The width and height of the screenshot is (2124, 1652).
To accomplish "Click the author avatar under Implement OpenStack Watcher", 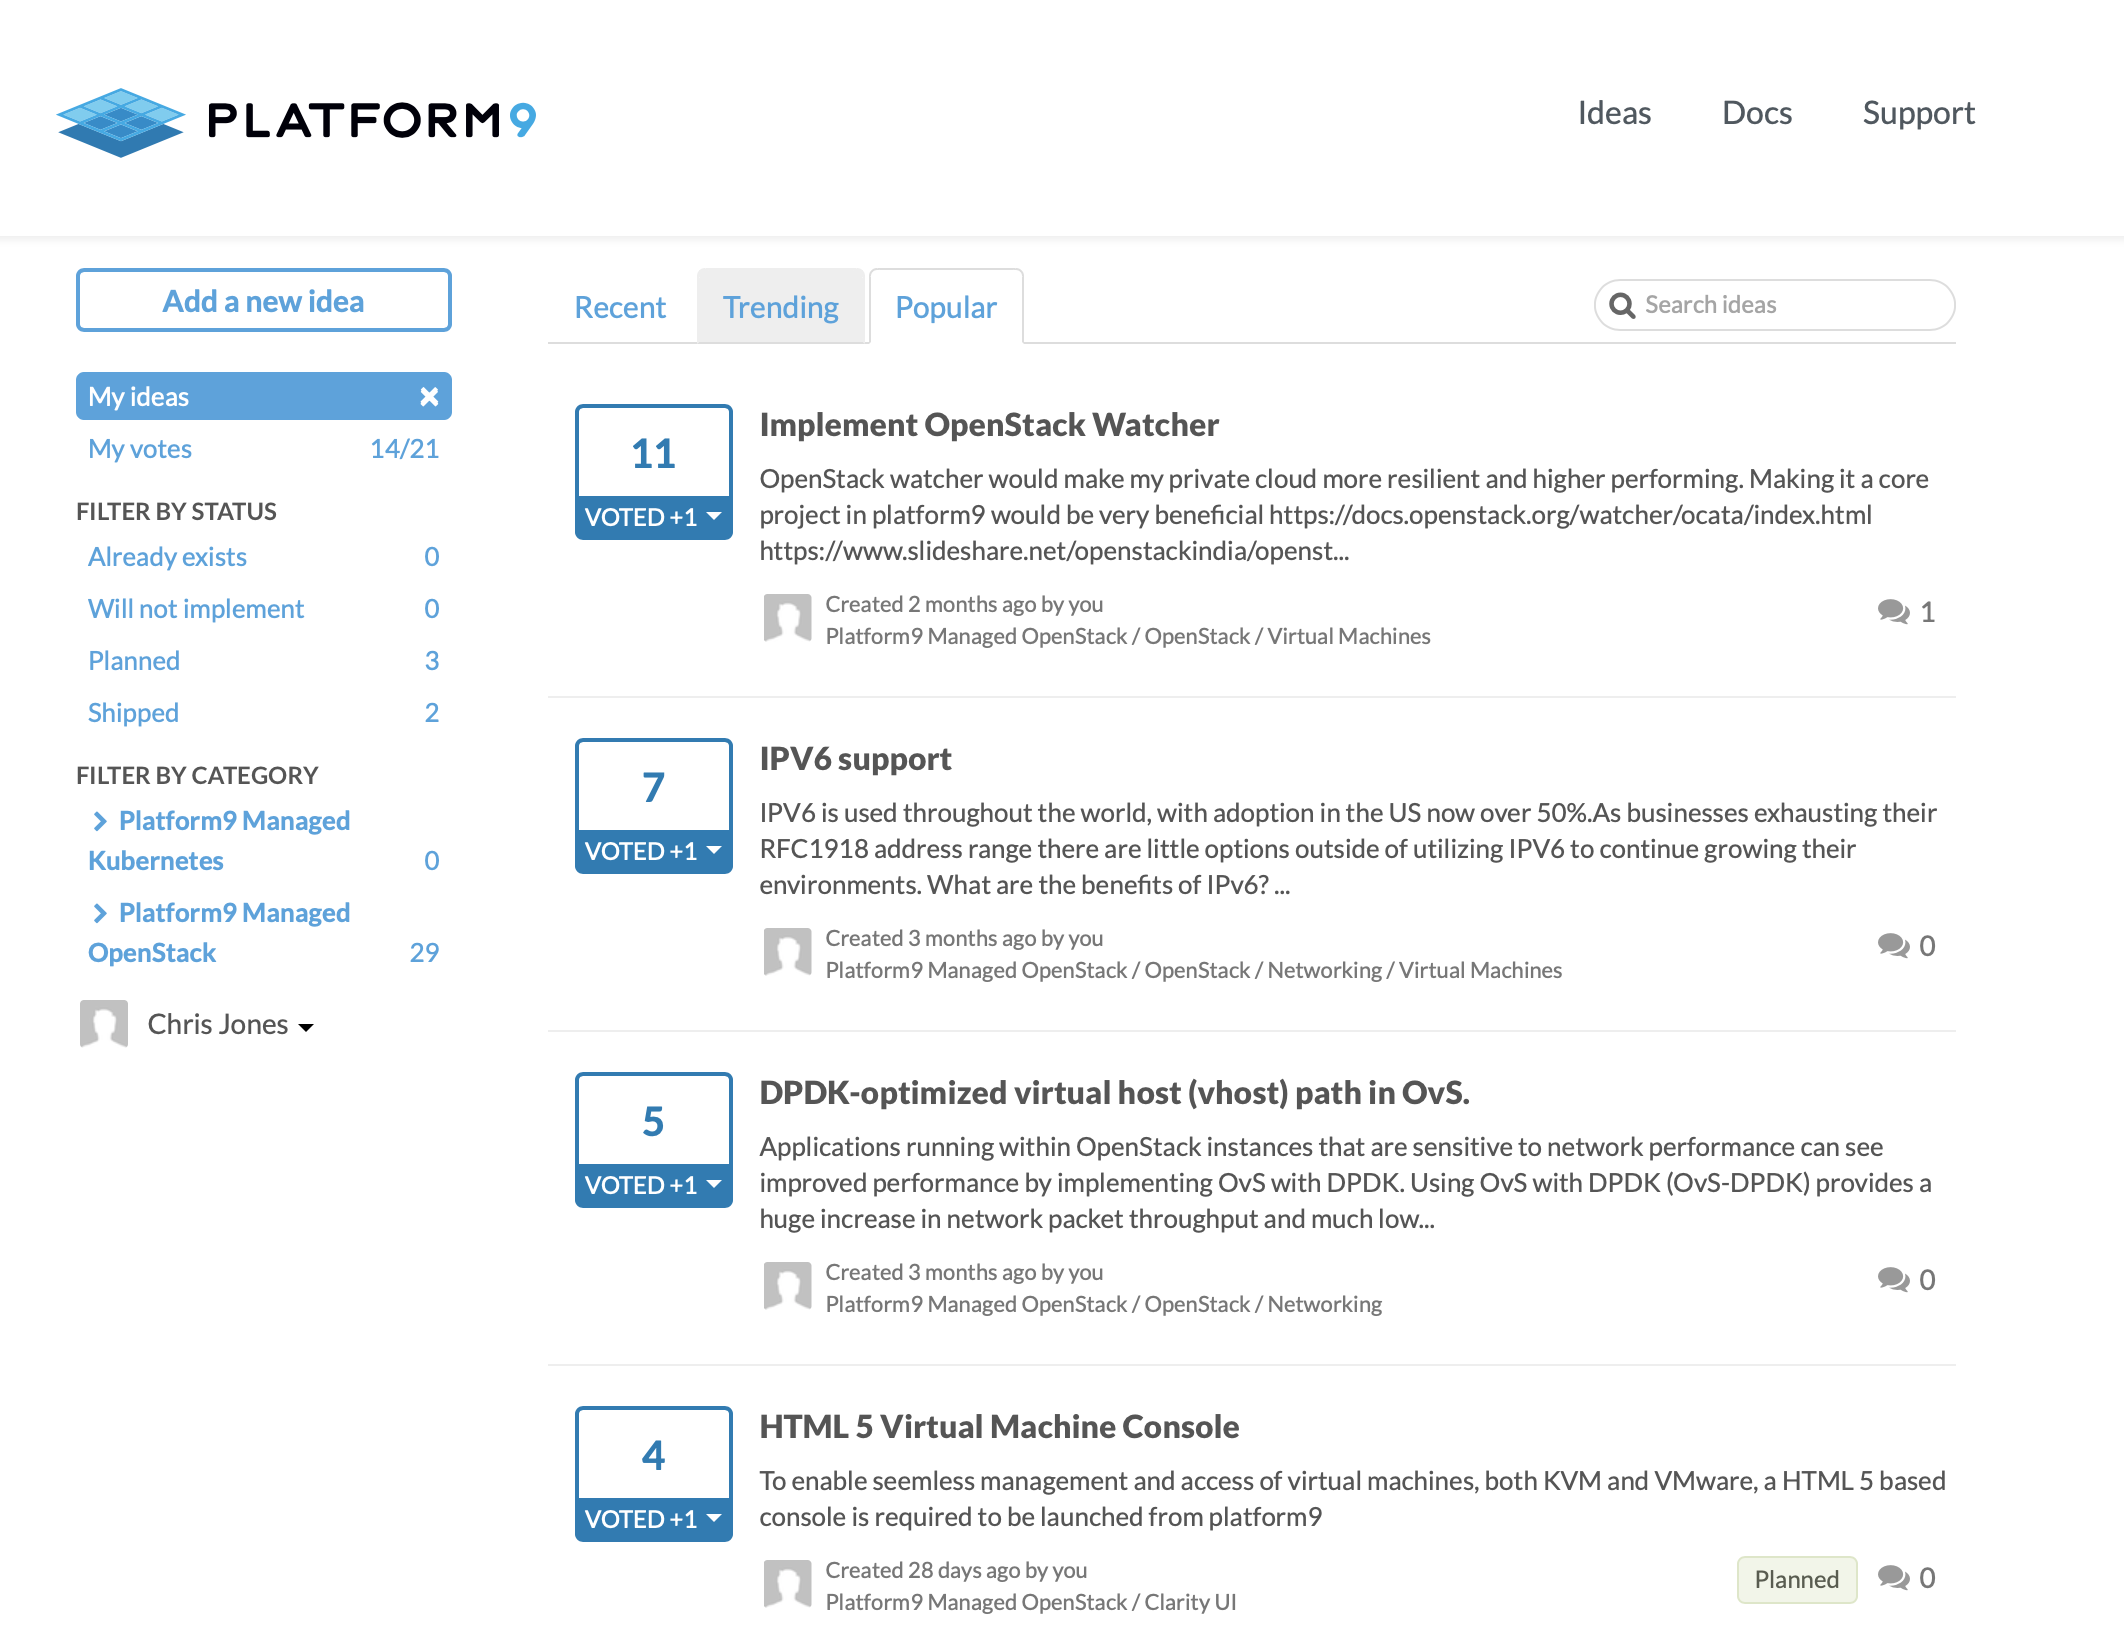I will coord(787,619).
